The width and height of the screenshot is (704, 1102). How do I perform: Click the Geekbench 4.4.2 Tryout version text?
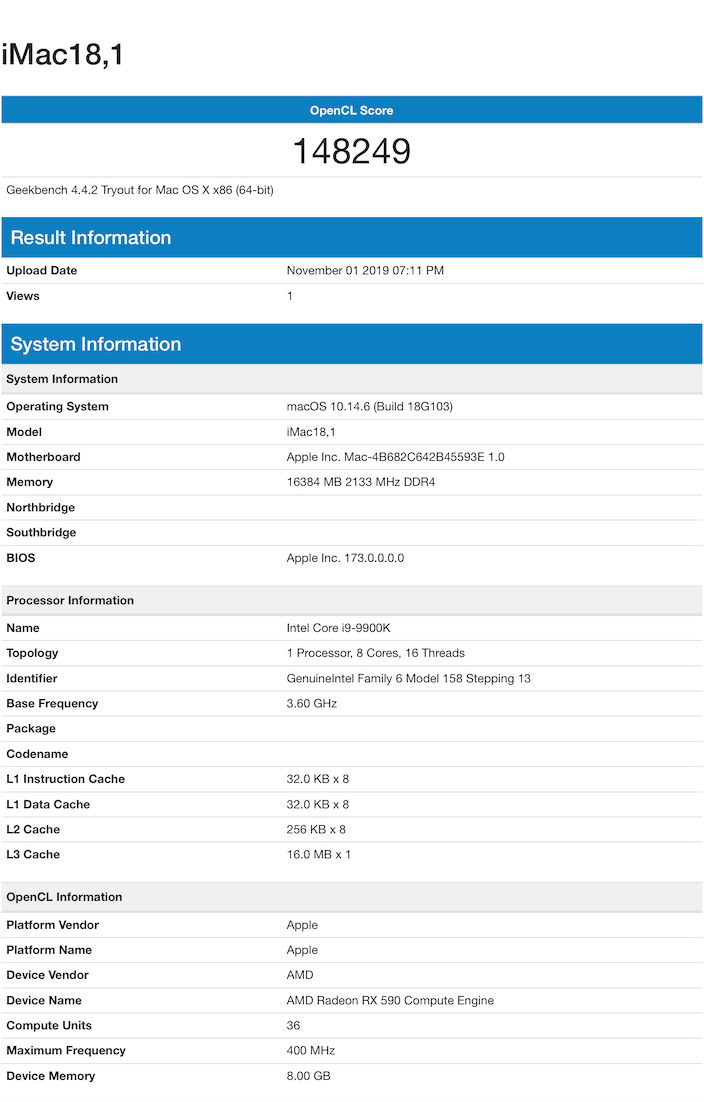click(x=140, y=190)
